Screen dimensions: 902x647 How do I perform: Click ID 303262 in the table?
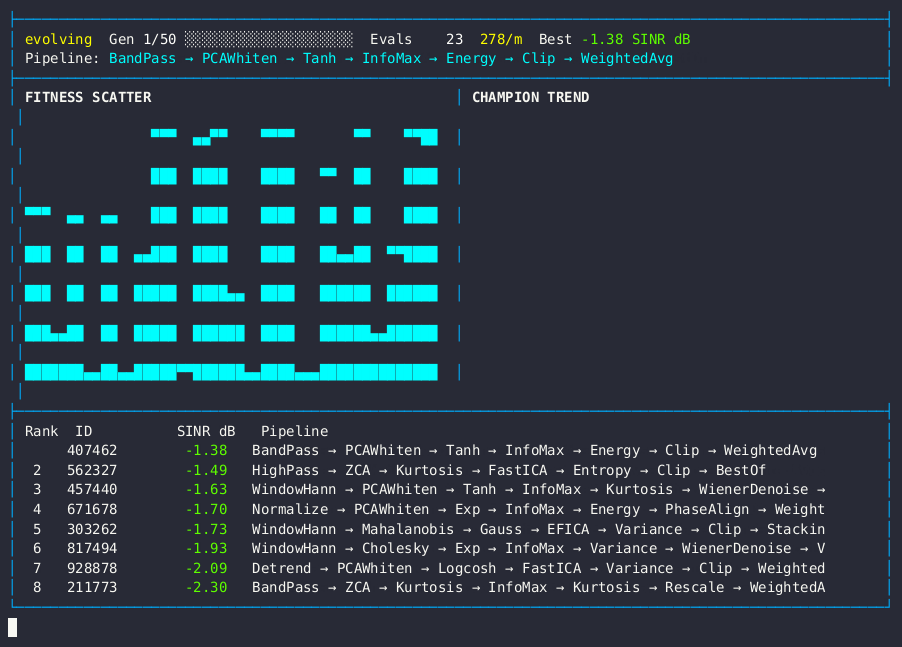(x=92, y=529)
